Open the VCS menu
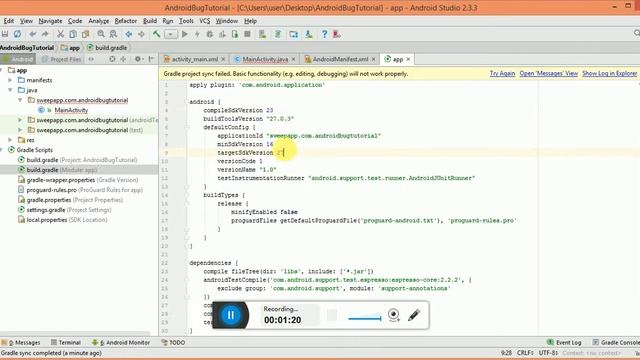Screen dimensions: 640x360 [x=204, y=21]
